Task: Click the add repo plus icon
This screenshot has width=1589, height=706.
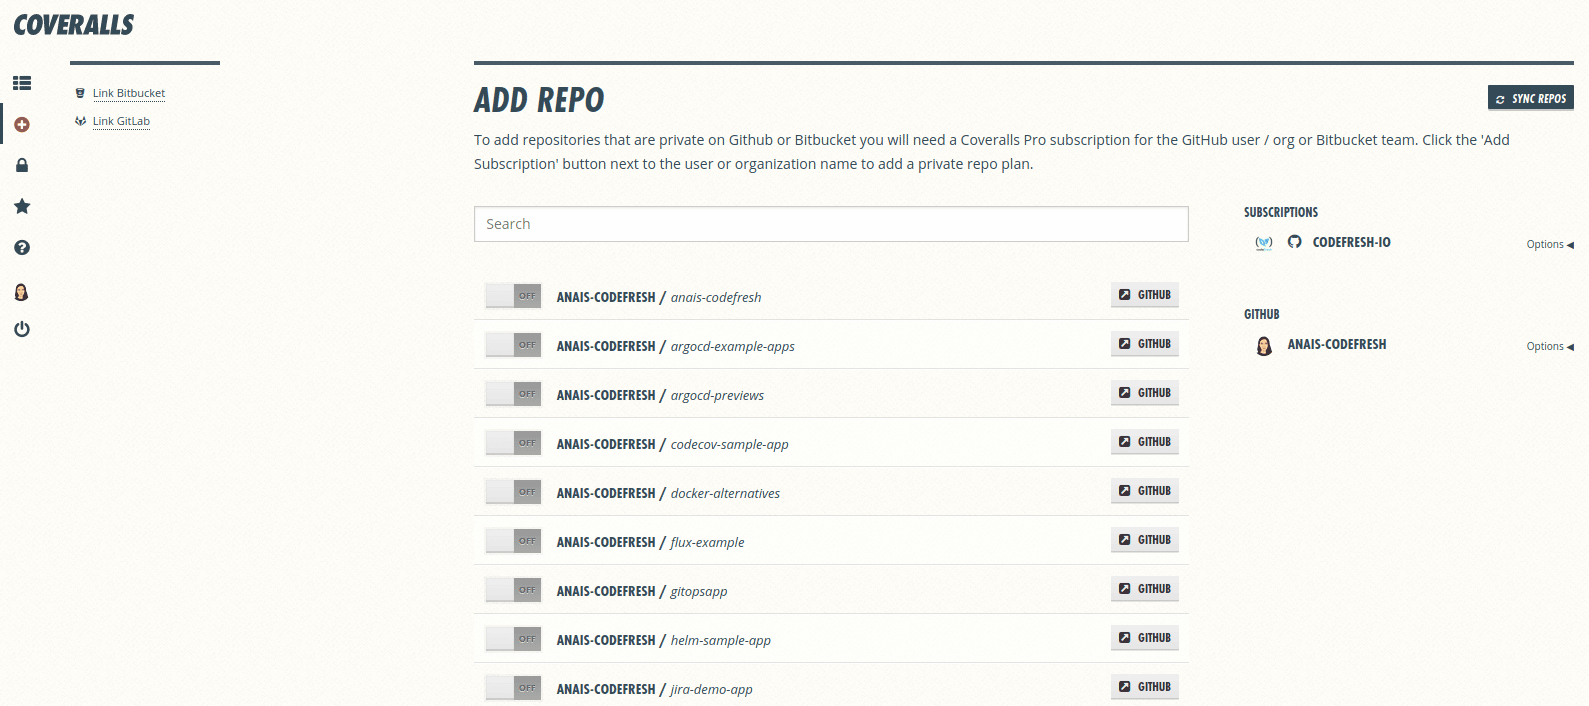Action: (x=22, y=125)
